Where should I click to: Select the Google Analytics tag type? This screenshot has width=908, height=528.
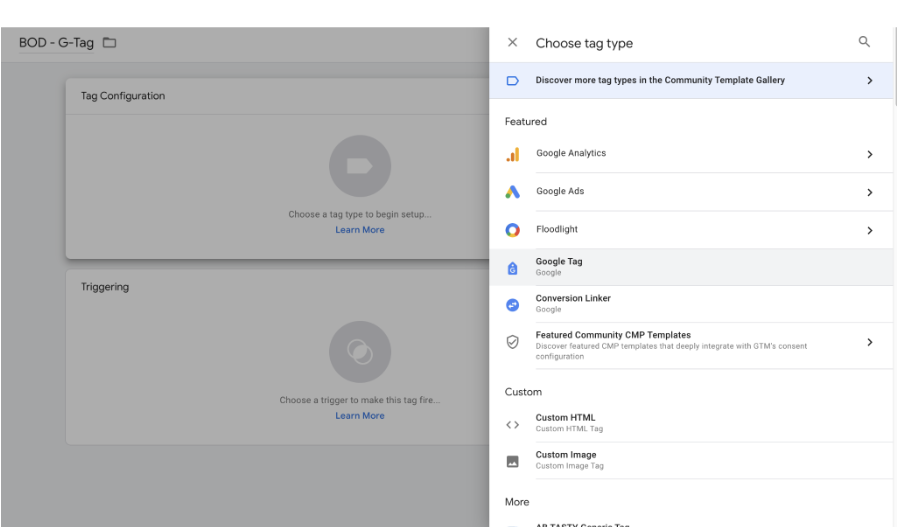tap(691, 154)
